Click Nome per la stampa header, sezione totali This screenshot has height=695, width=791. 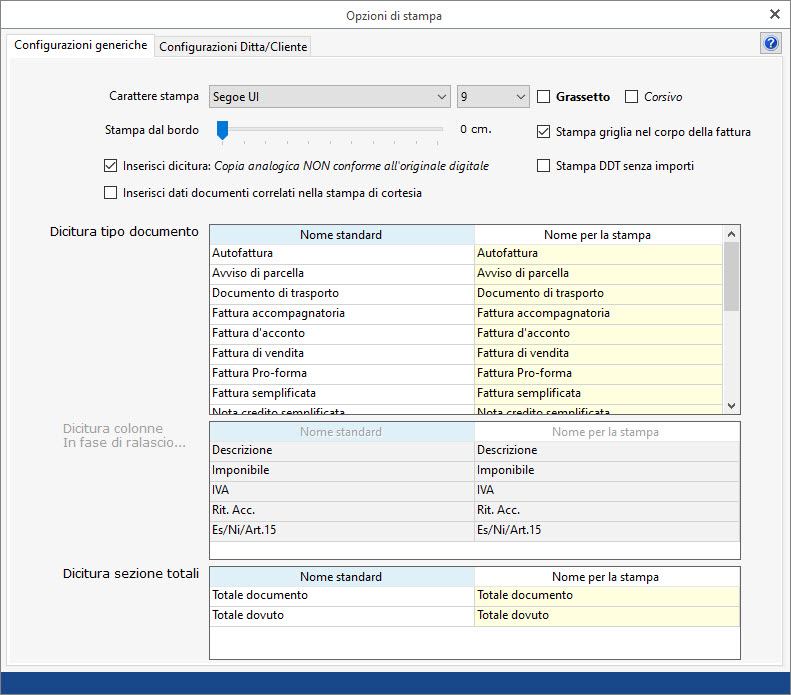coord(607,577)
